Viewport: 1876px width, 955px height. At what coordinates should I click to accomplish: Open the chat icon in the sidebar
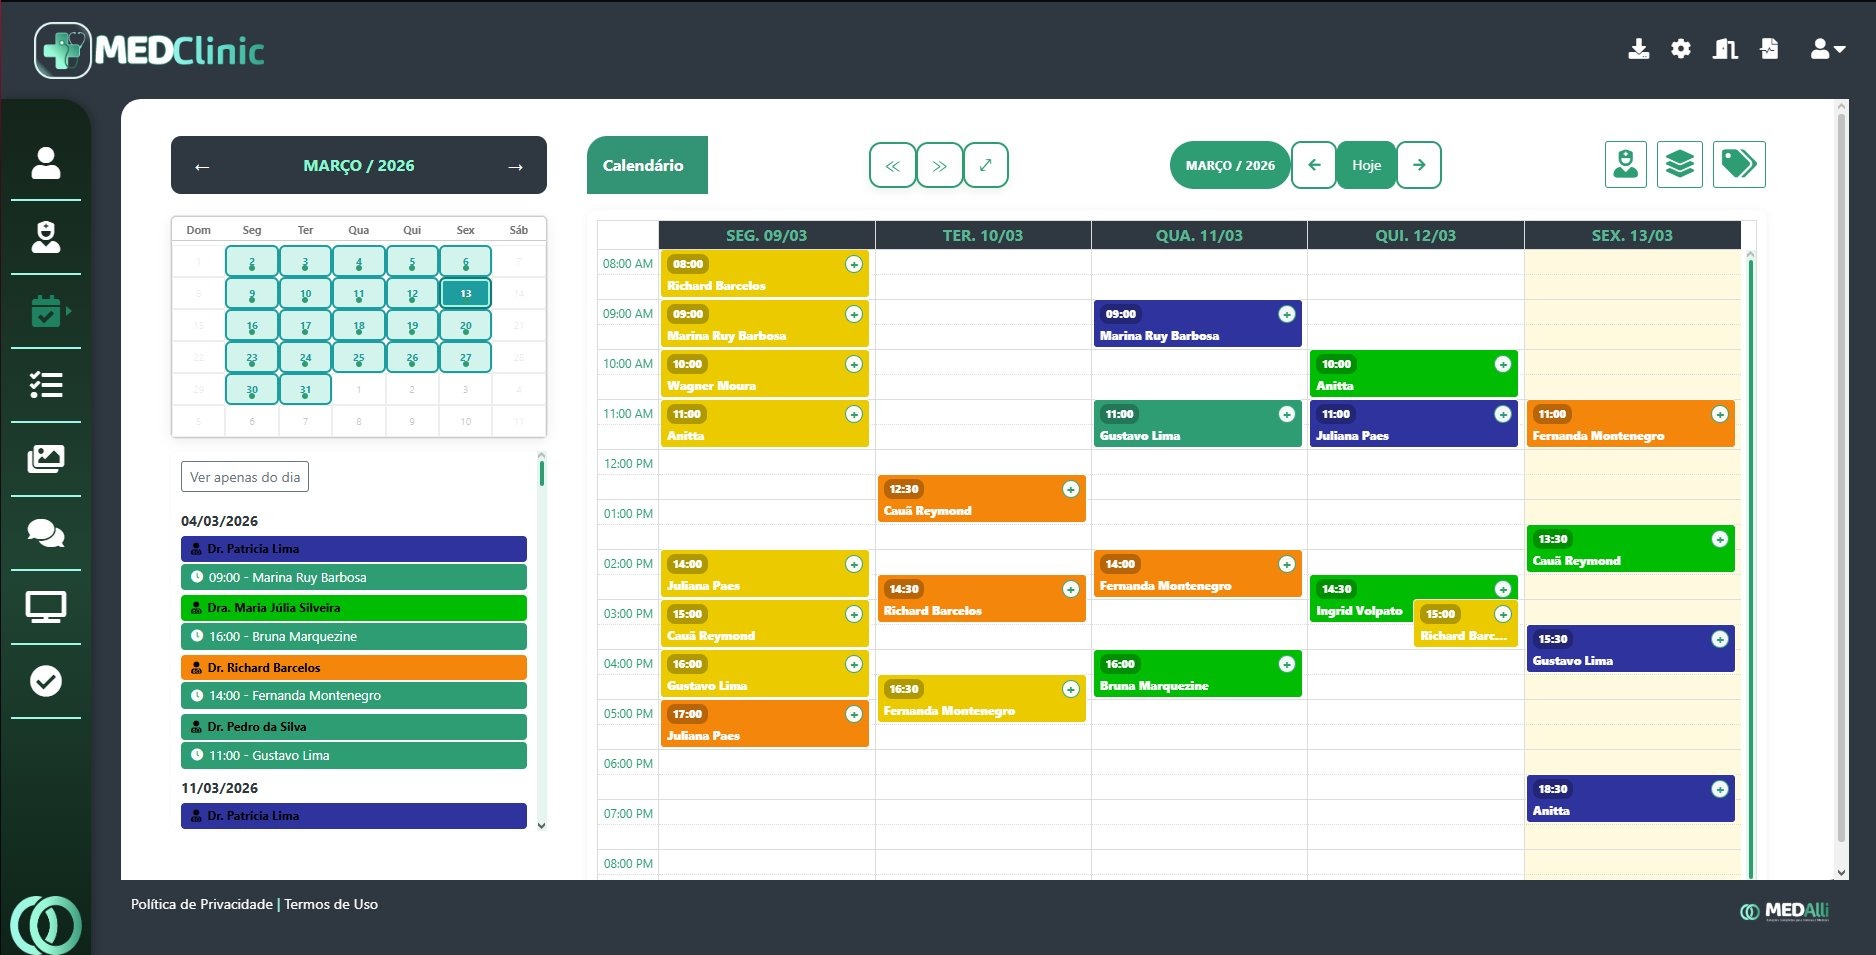tap(45, 534)
